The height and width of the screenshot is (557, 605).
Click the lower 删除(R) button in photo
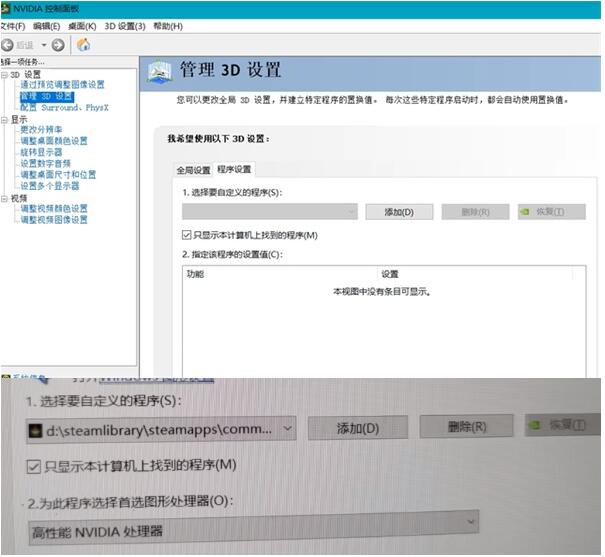point(466,427)
